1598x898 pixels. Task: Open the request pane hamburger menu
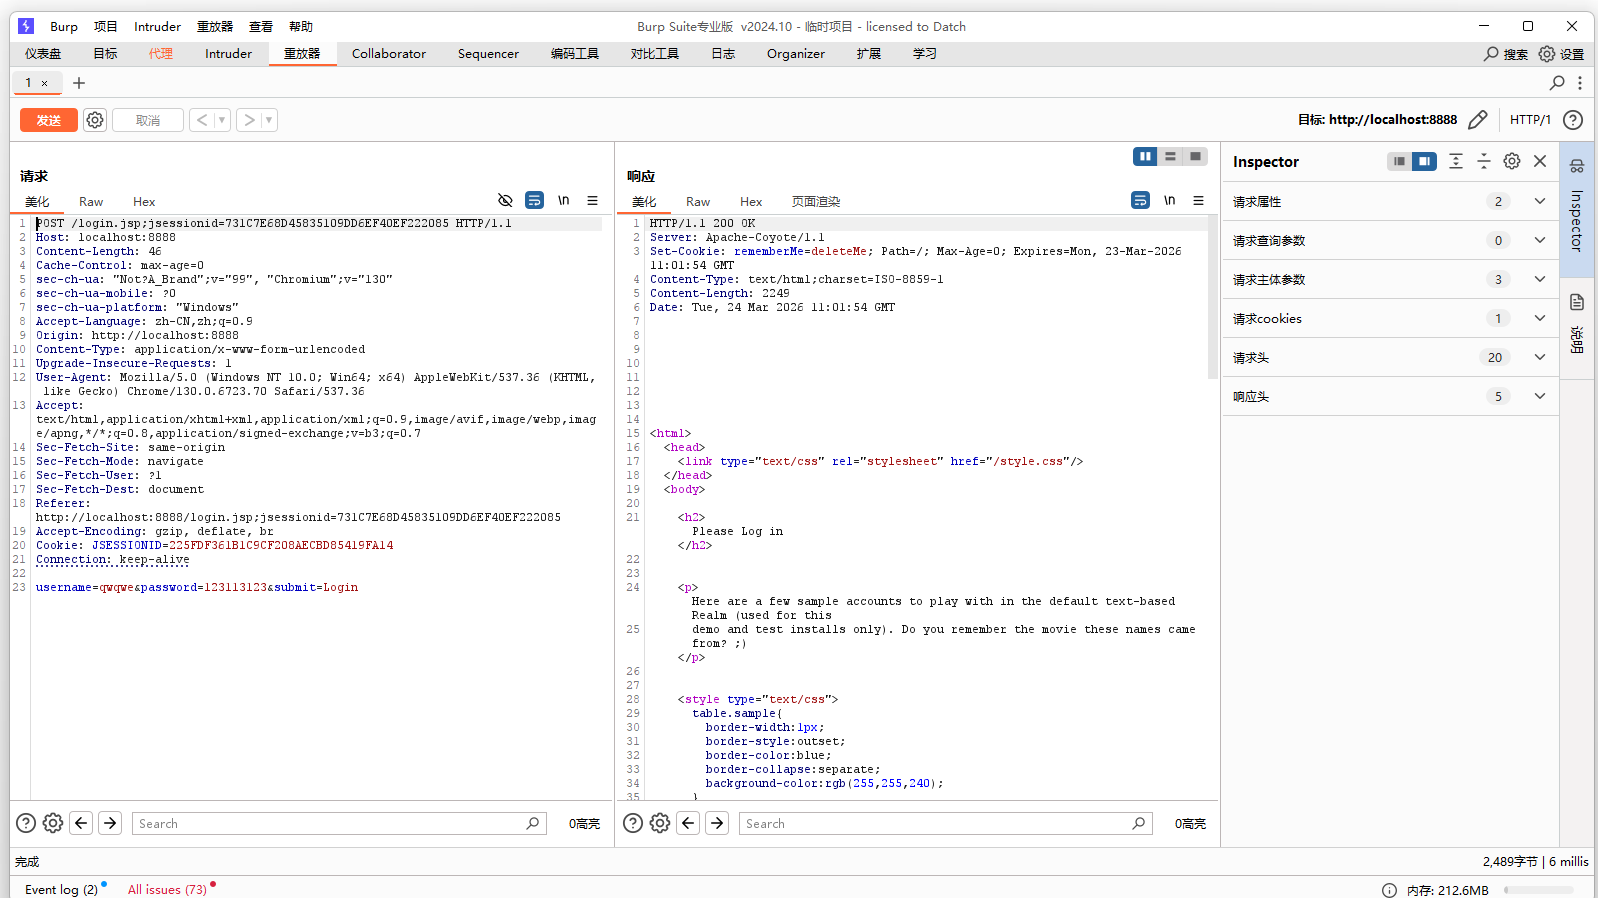[x=592, y=201]
